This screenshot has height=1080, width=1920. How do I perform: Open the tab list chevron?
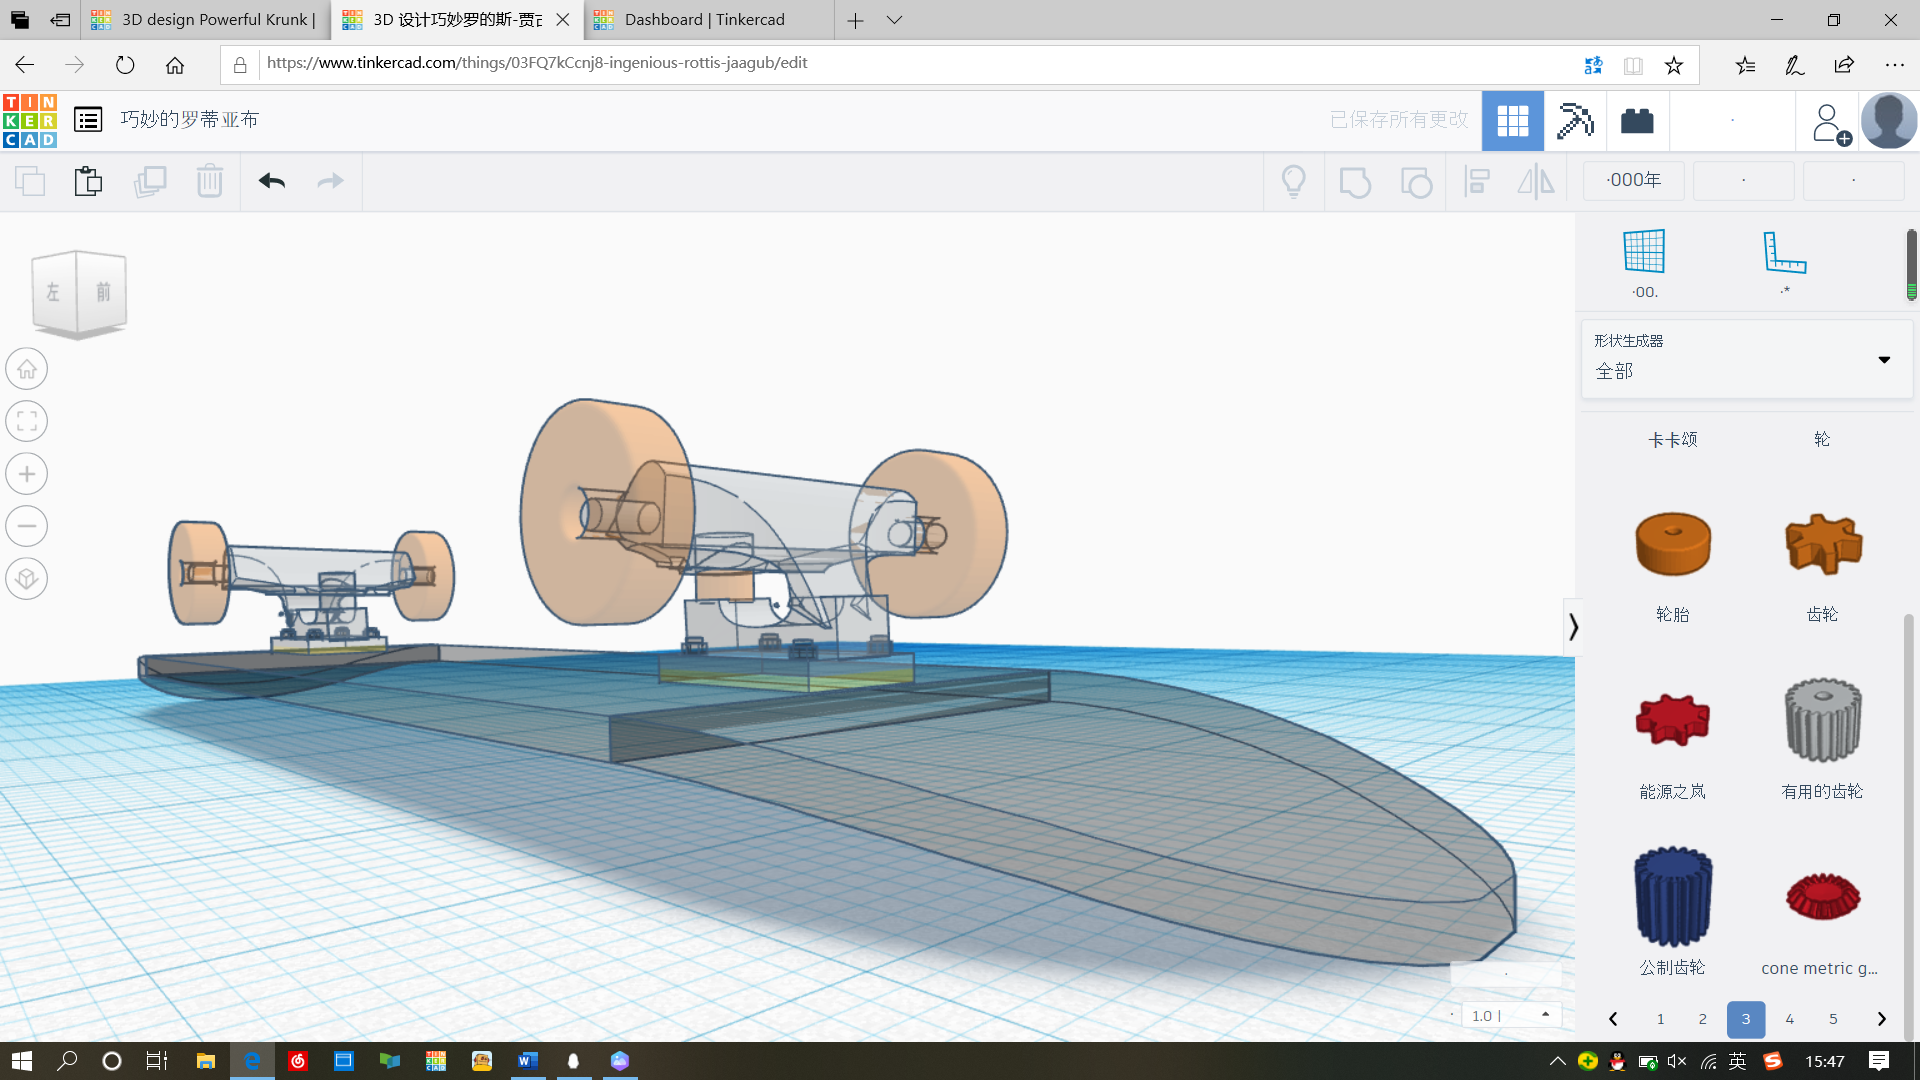click(x=895, y=20)
